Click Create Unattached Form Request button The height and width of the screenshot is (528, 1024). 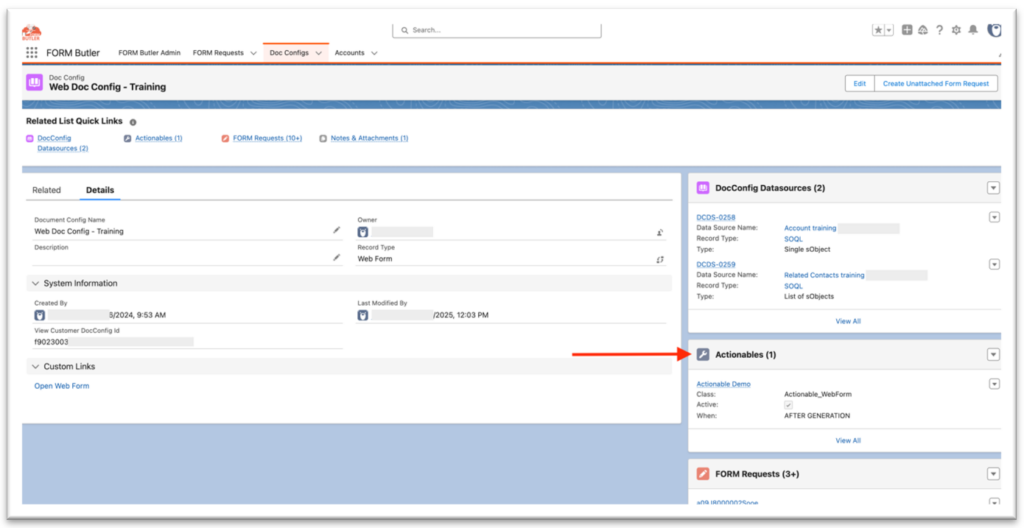[x=936, y=84]
